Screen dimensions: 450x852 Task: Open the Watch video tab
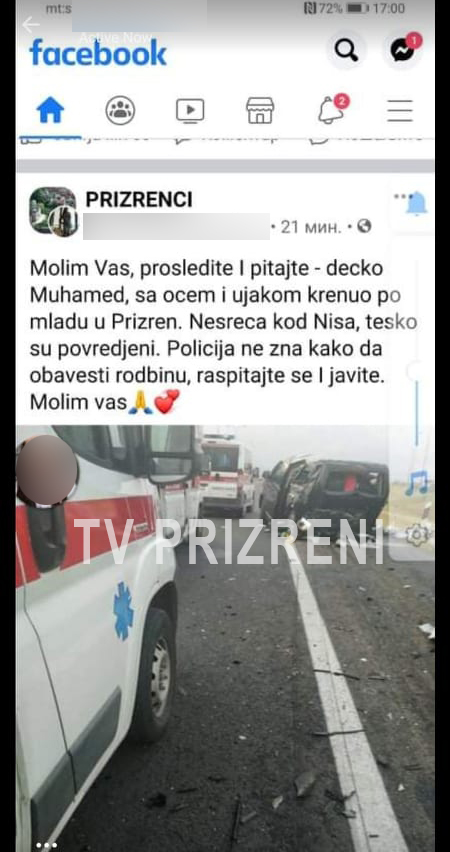[190, 111]
